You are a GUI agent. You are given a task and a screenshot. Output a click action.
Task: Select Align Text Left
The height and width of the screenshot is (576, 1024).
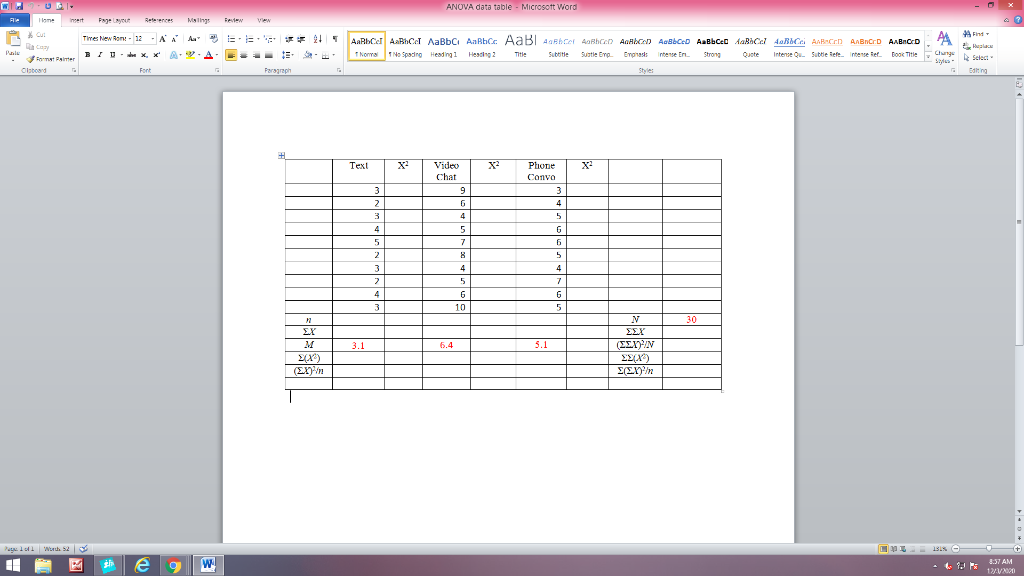point(231,56)
